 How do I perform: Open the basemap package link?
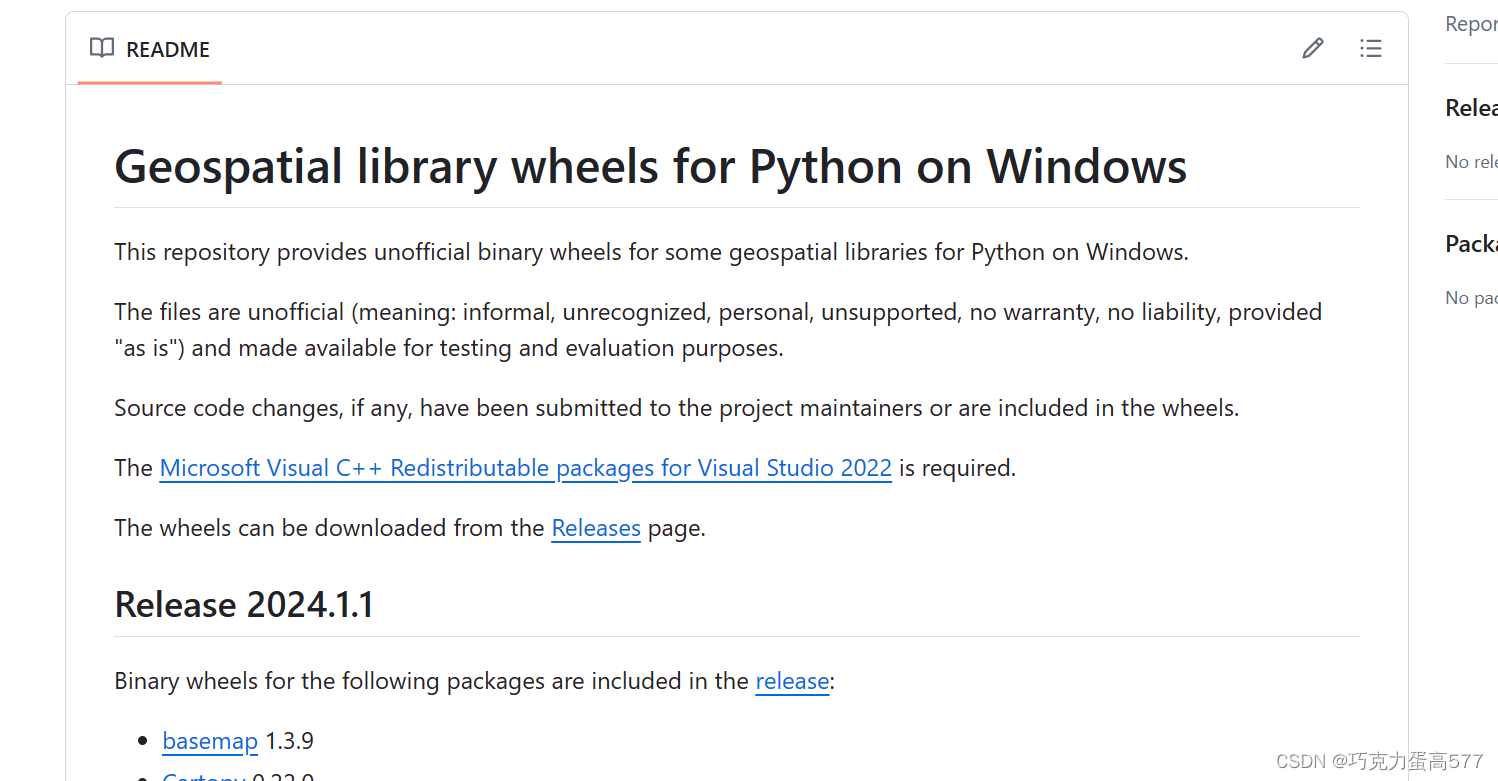[209, 740]
